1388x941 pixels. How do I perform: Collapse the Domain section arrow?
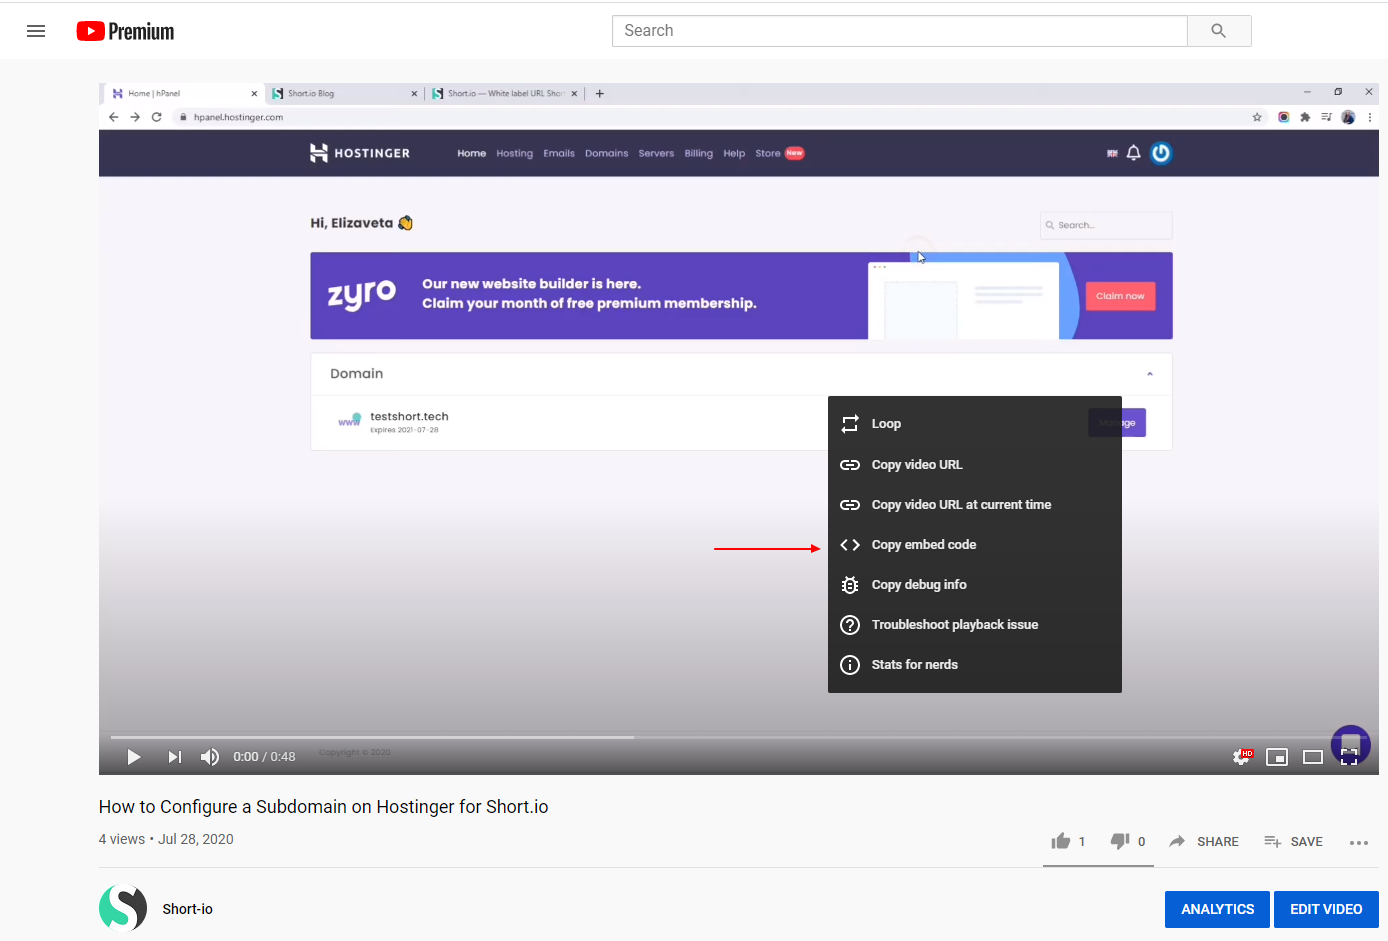[x=1150, y=374]
